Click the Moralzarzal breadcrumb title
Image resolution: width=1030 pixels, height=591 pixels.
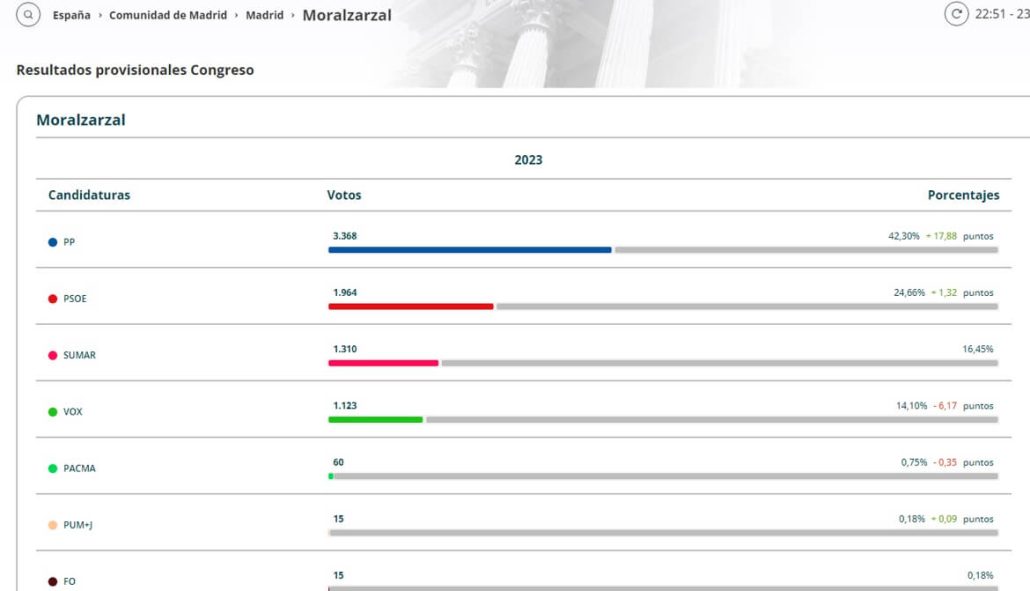click(347, 15)
